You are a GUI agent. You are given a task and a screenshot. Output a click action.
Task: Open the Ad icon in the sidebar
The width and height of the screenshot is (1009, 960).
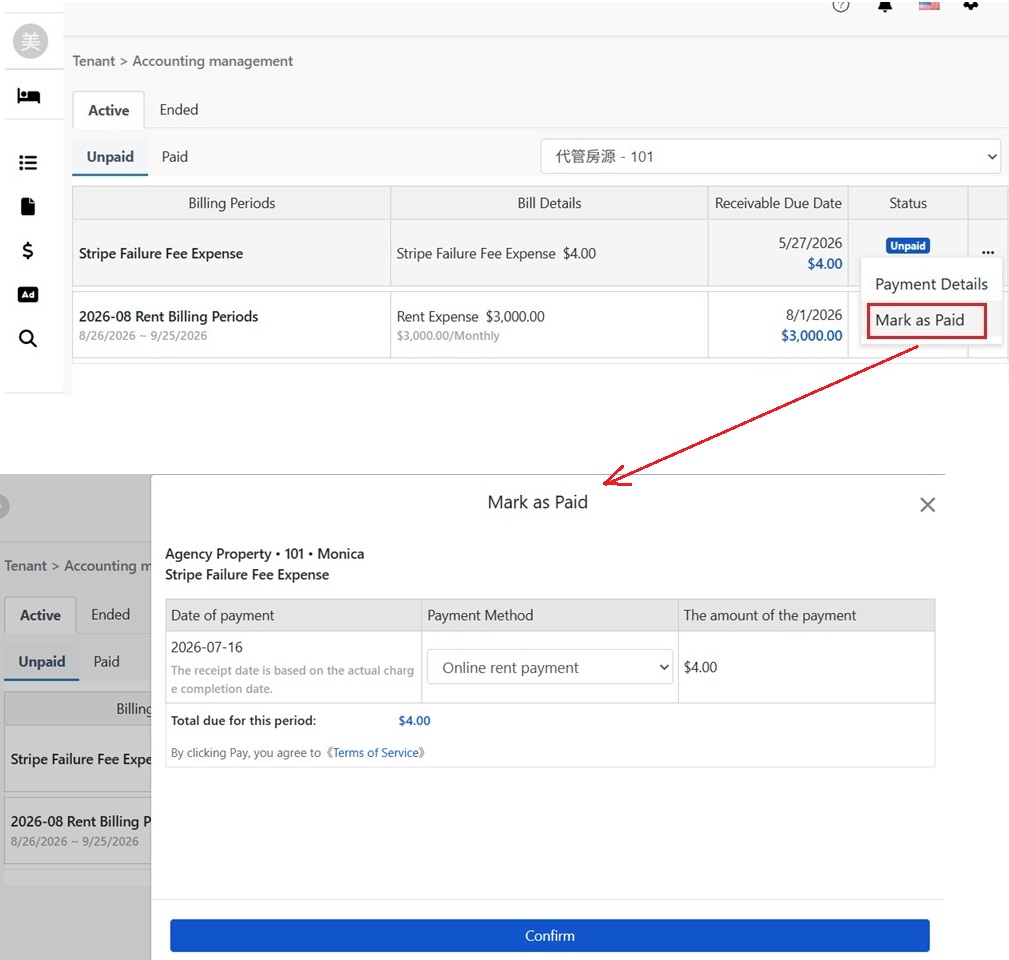(28, 295)
